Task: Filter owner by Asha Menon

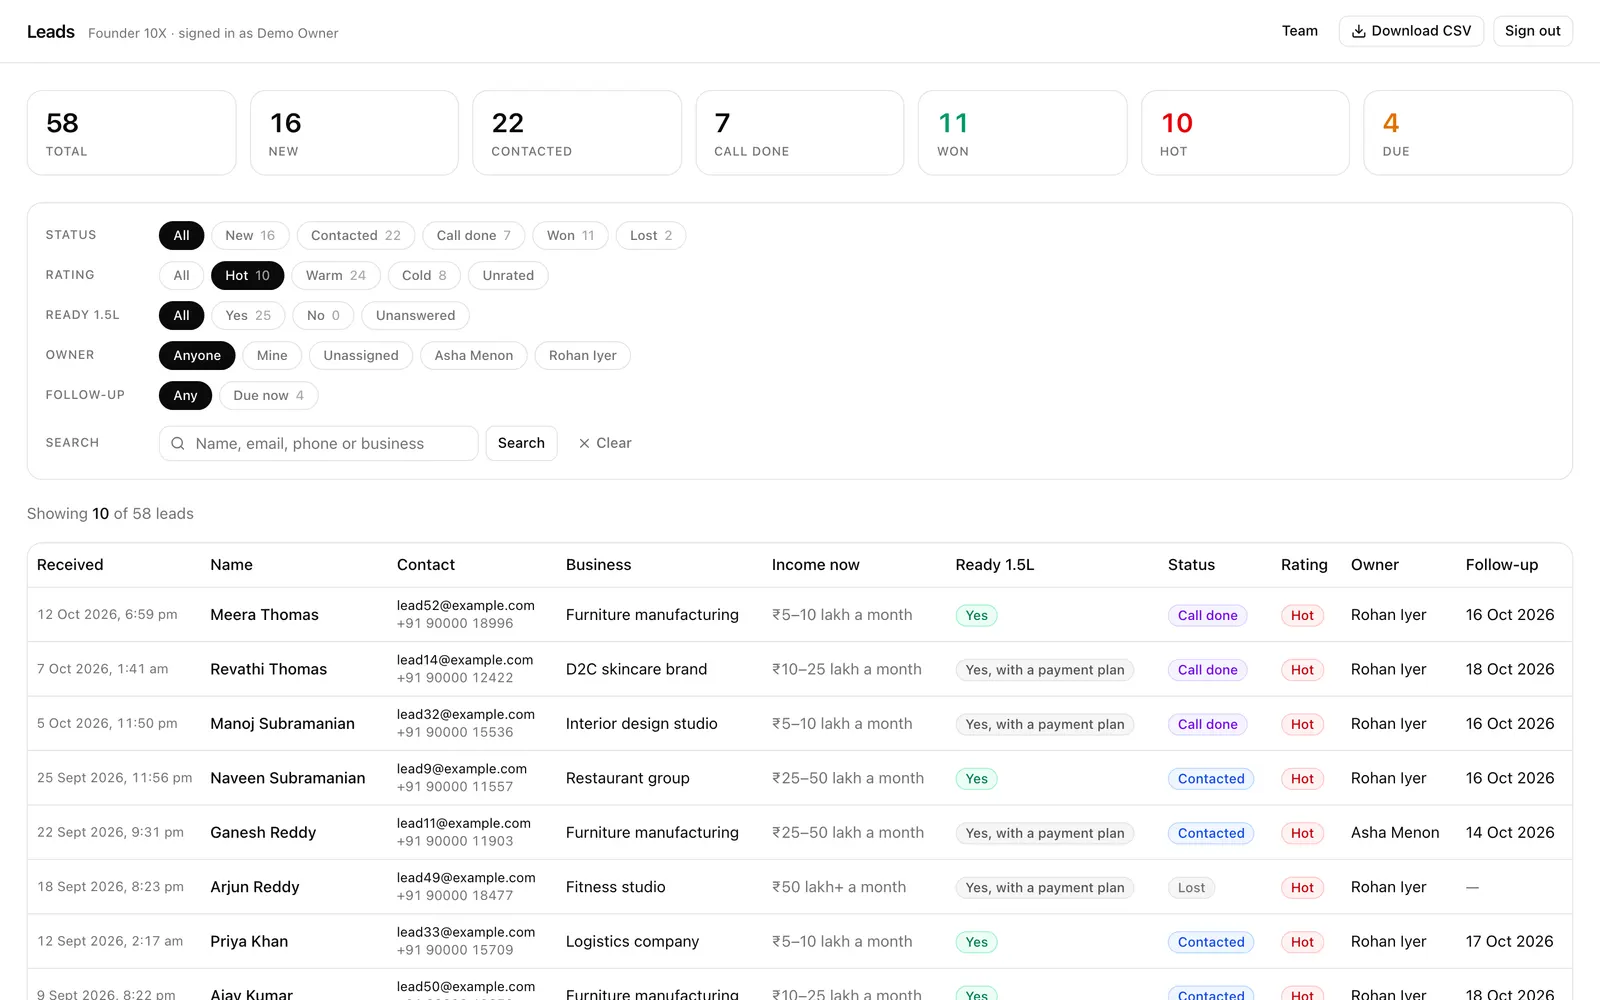Action: pyautogui.click(x=473, y=355)
